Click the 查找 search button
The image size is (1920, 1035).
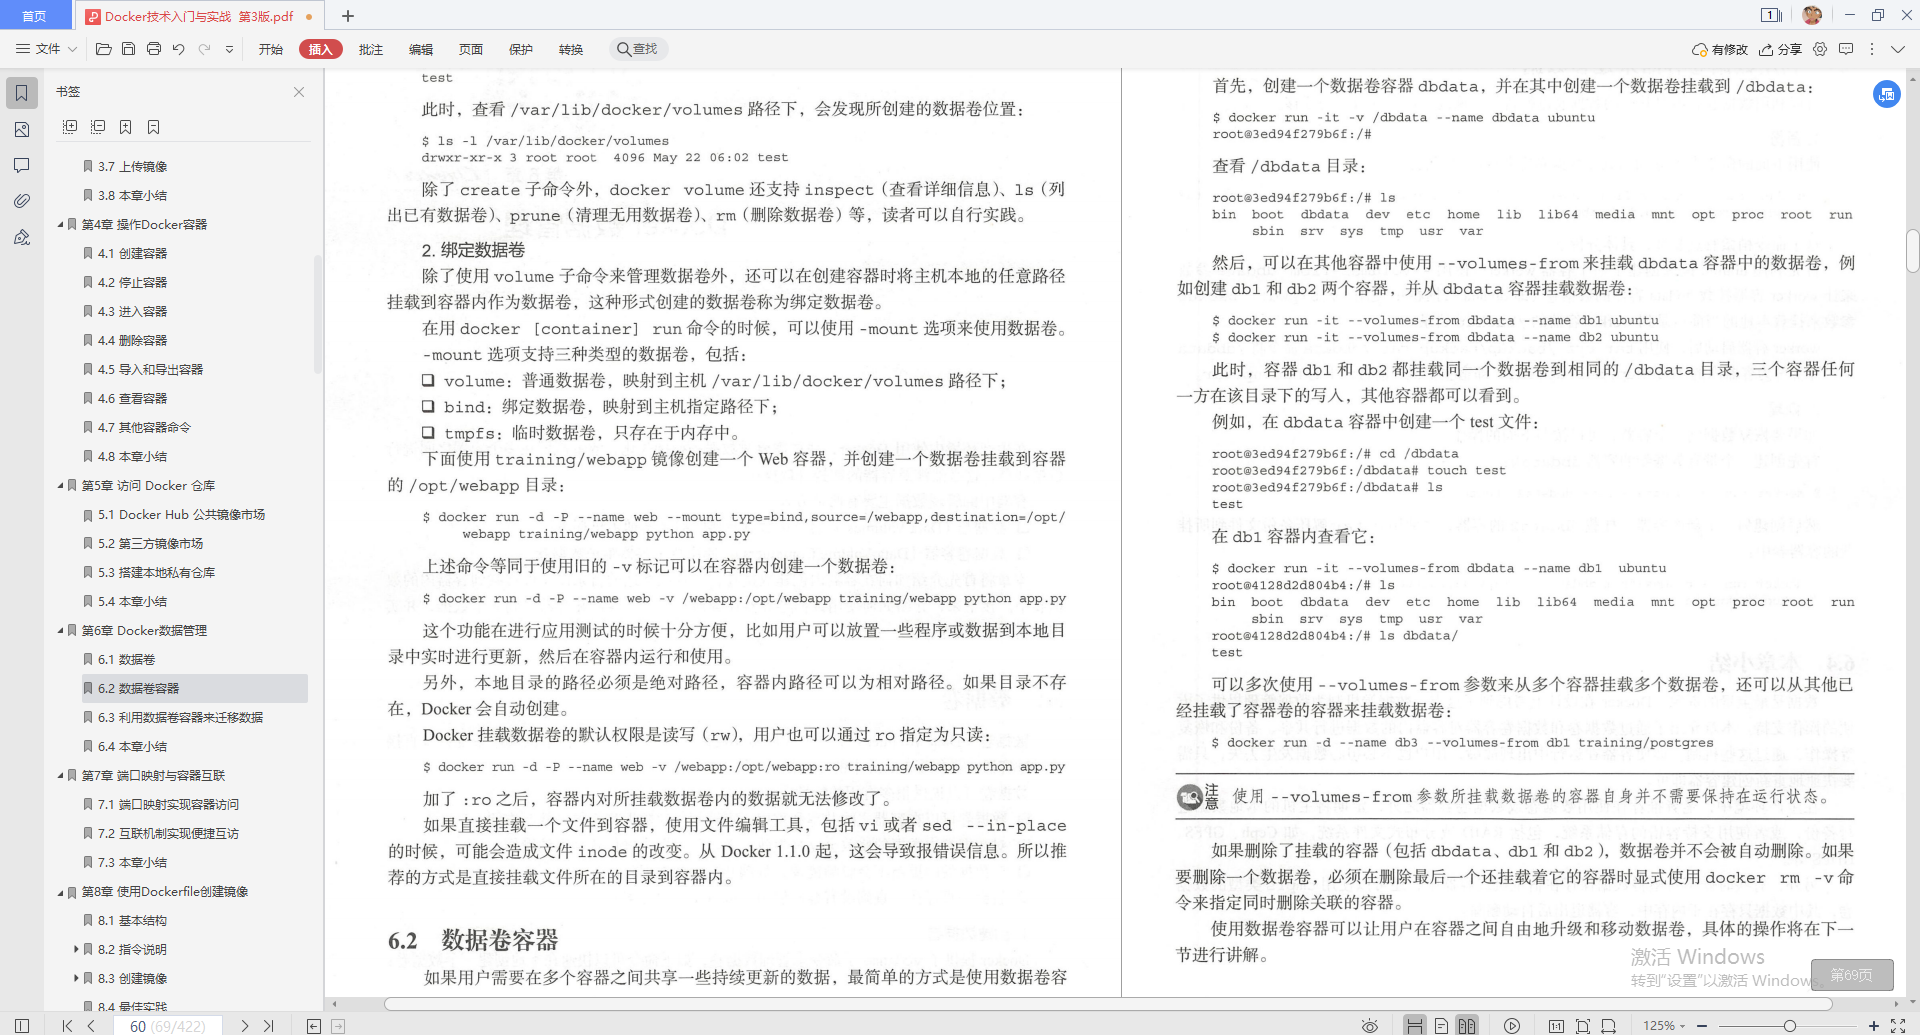pos(638,49)
